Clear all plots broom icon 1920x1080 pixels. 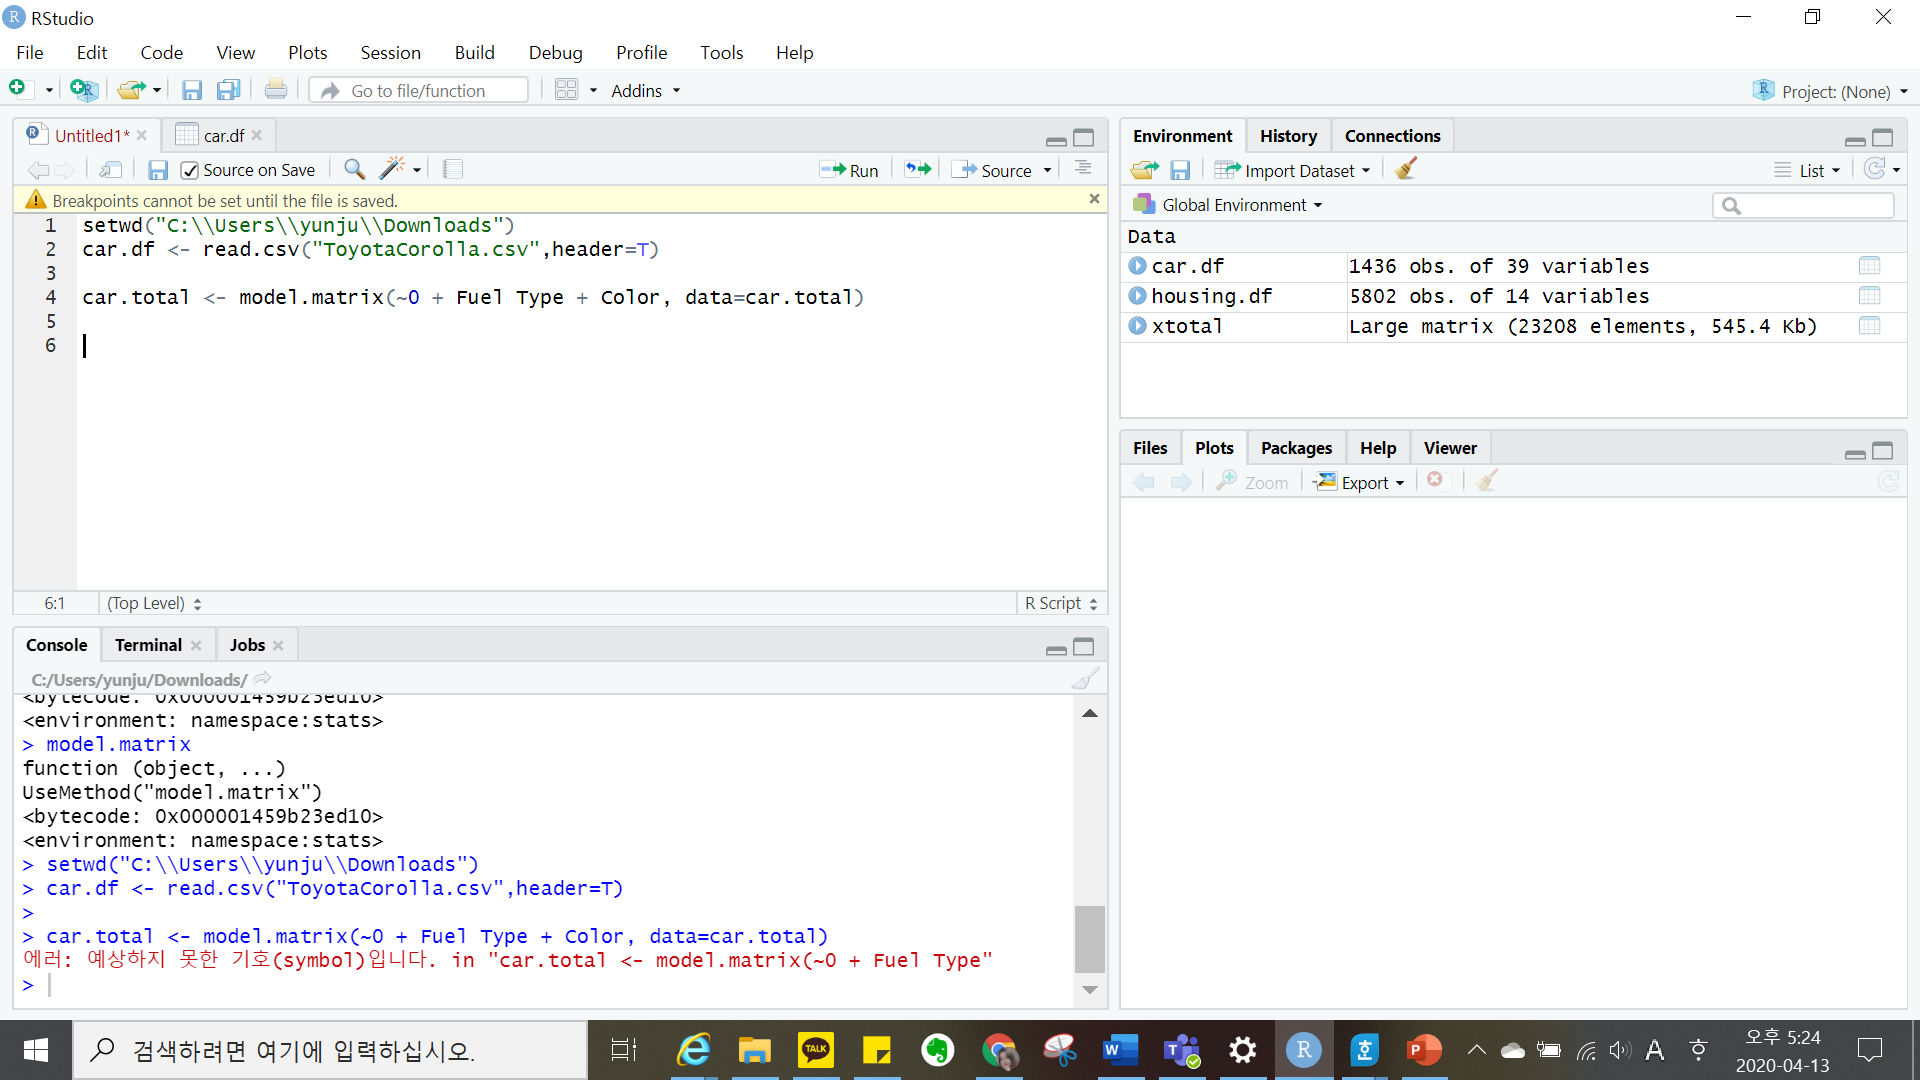tap(1487, 481)
